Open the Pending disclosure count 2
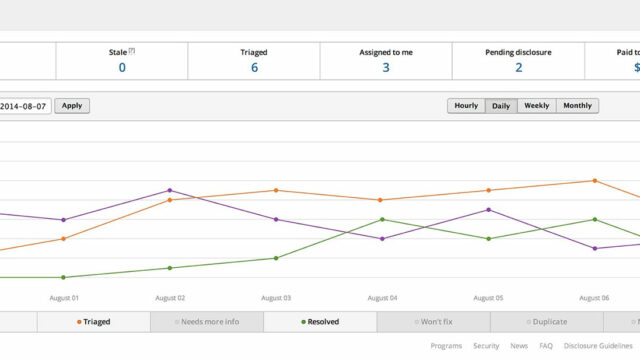 [x=518, y=67]
